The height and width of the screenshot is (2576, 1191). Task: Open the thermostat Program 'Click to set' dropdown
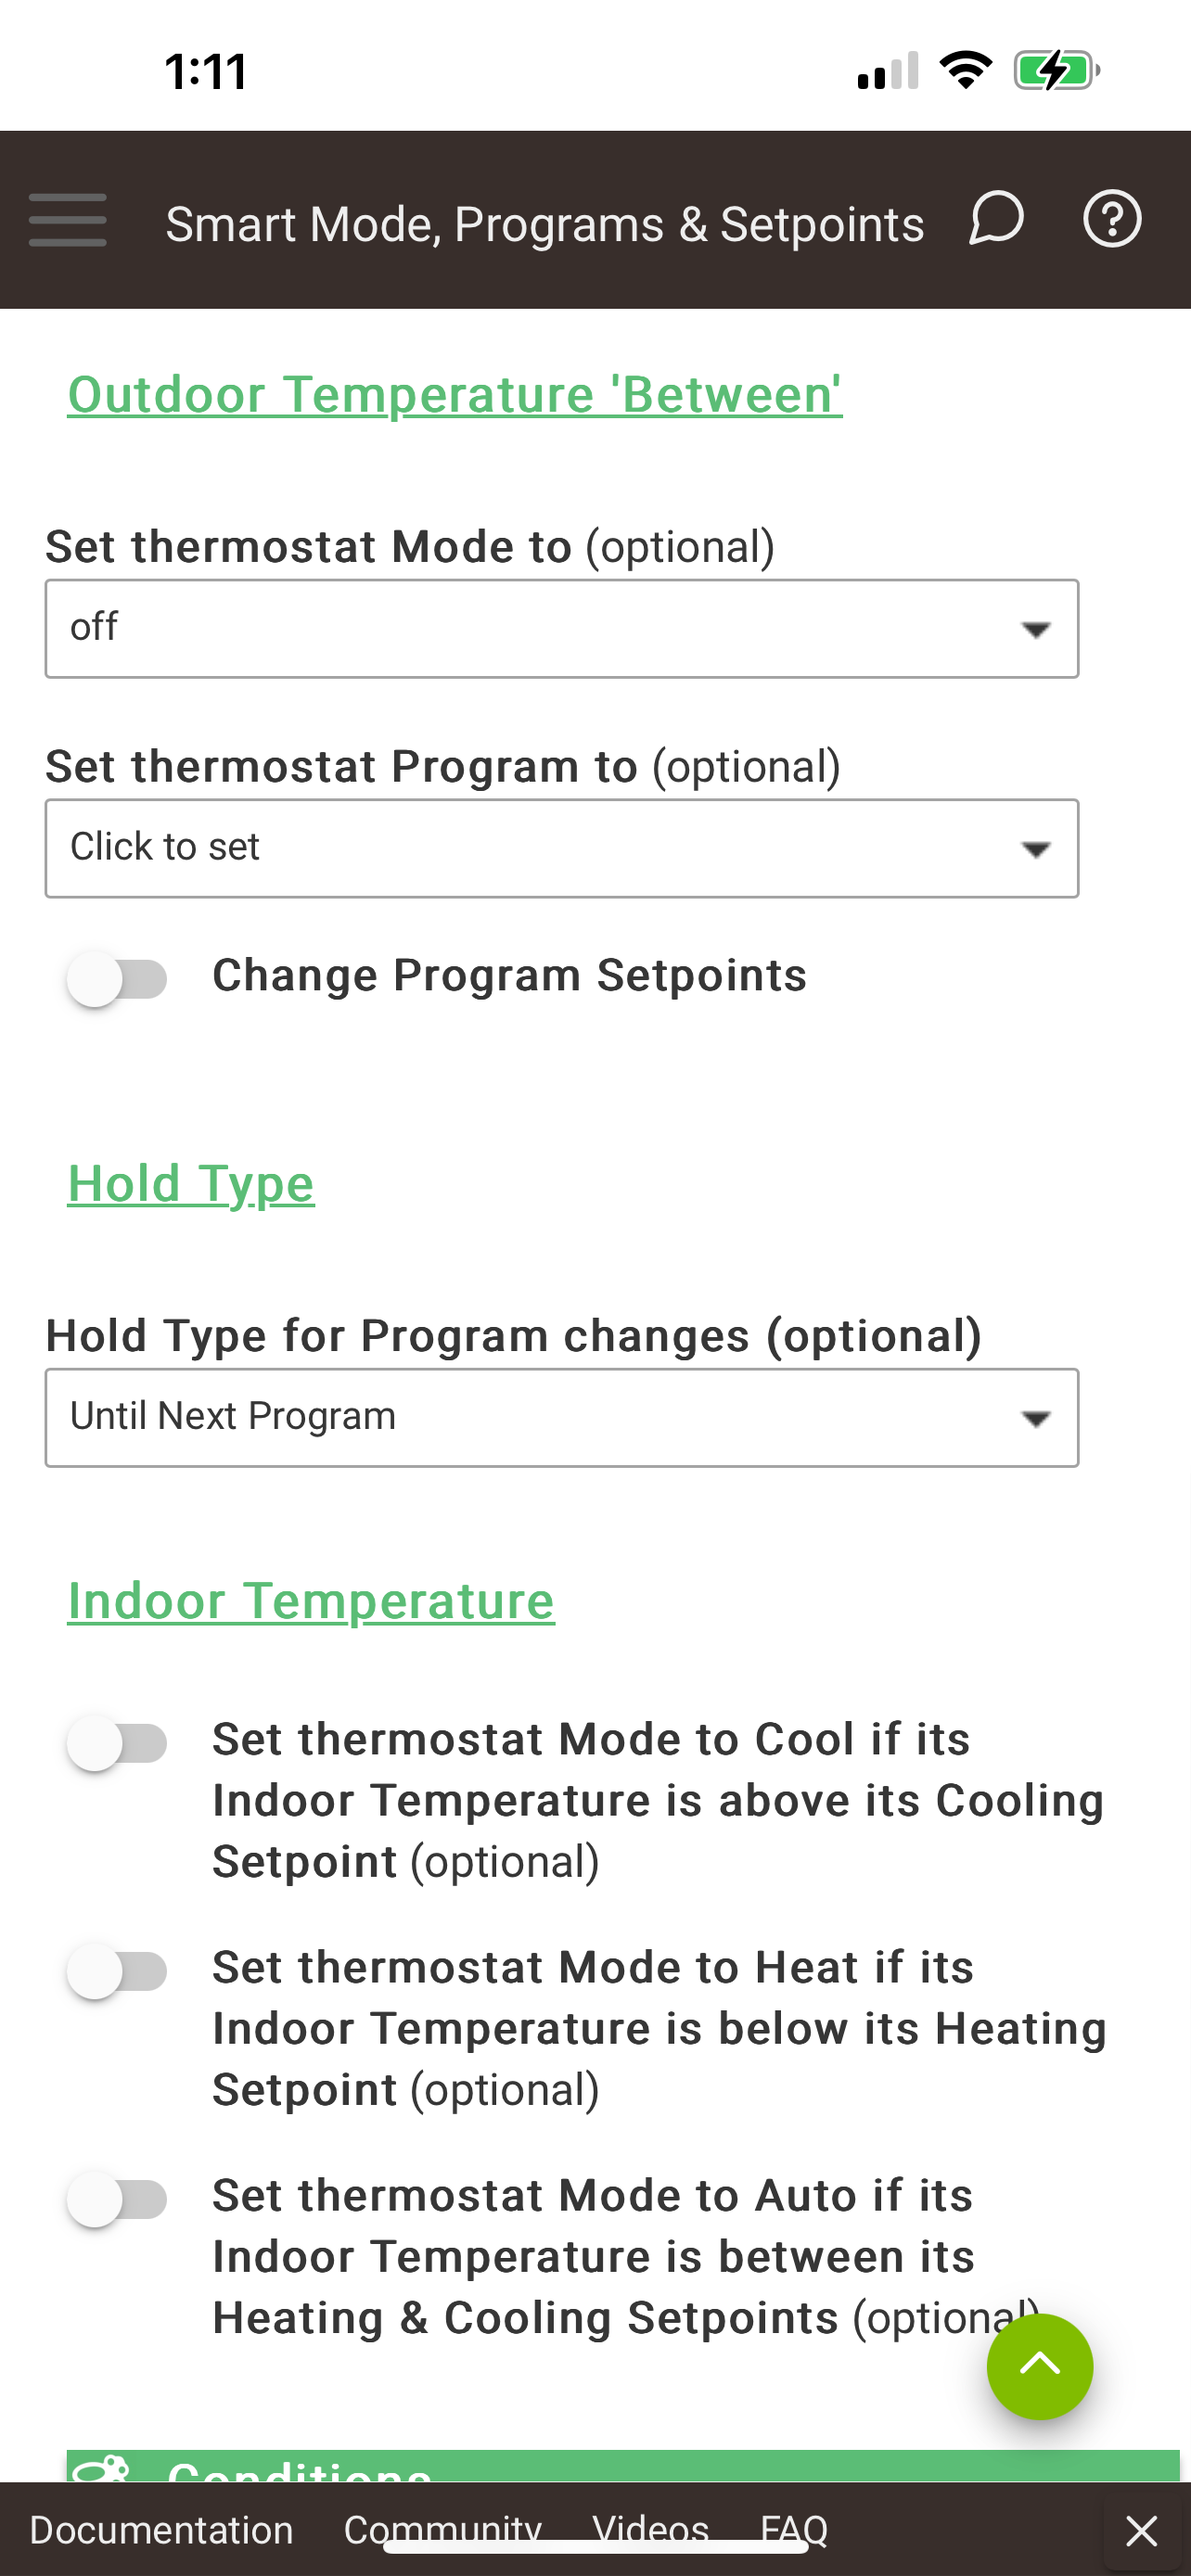click(562, 848)
